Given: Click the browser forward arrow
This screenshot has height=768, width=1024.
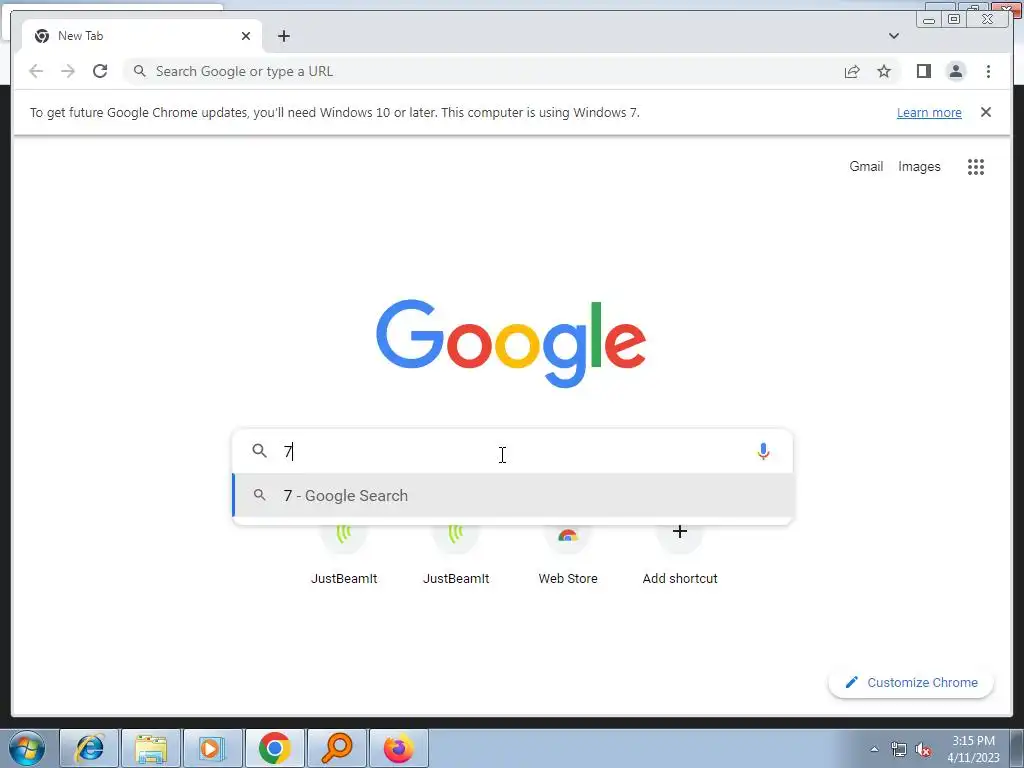Looking at the screenshot, I should point(68,71).
